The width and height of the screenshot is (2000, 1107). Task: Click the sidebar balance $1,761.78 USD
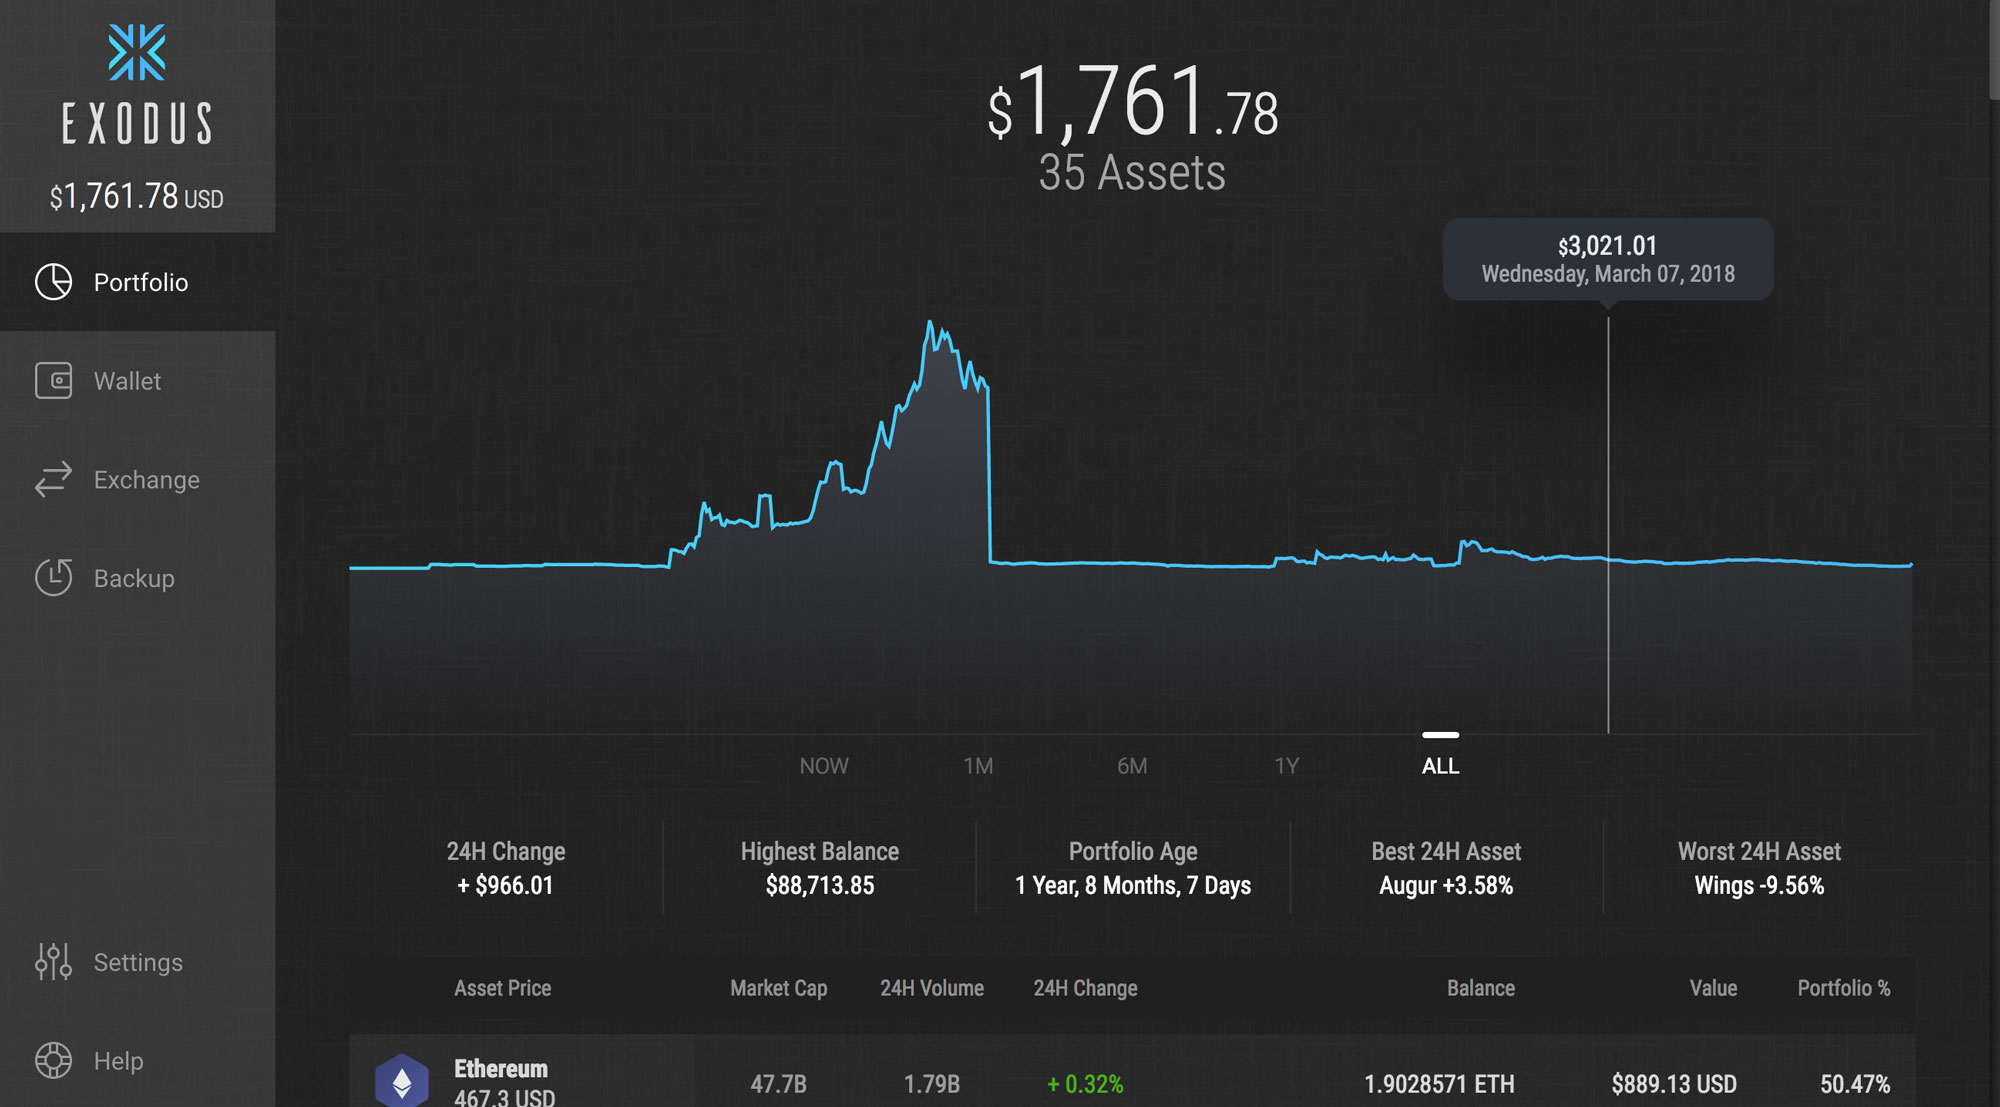pyautogui.click(x=137, y=197)
